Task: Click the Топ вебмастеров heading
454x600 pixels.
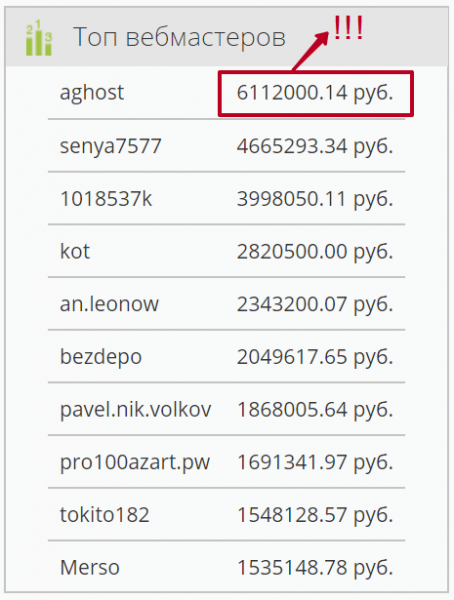Action: pos(179,38)
